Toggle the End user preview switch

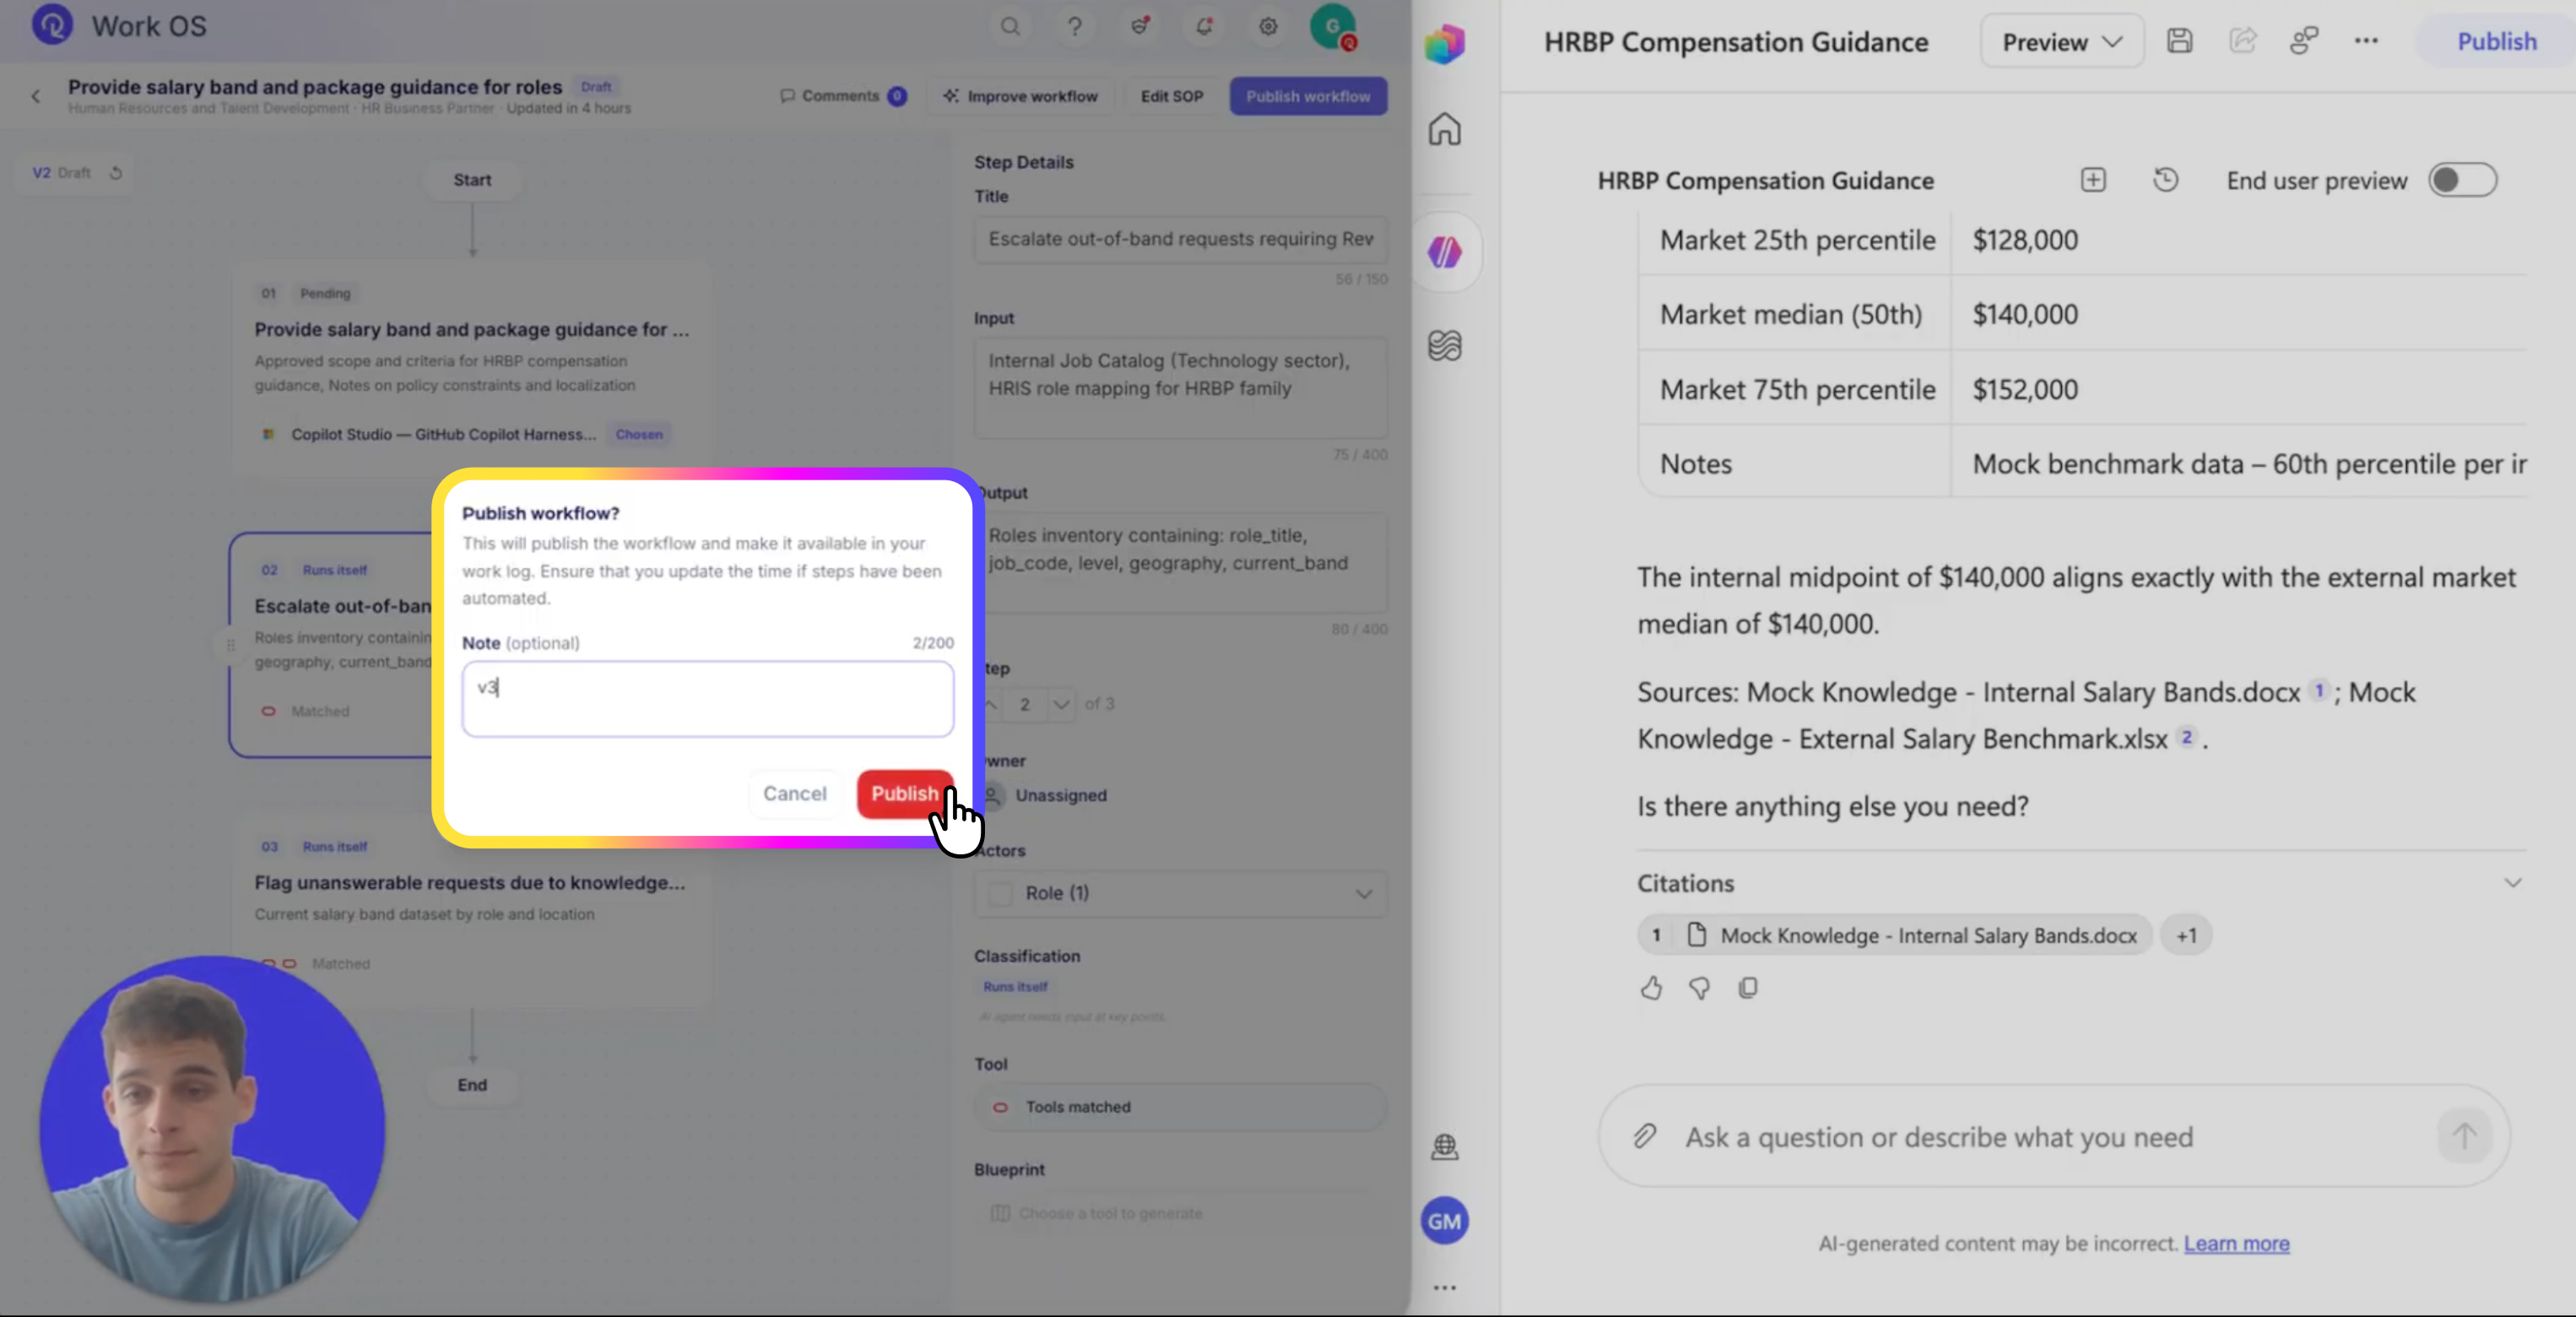(2462, 180)
